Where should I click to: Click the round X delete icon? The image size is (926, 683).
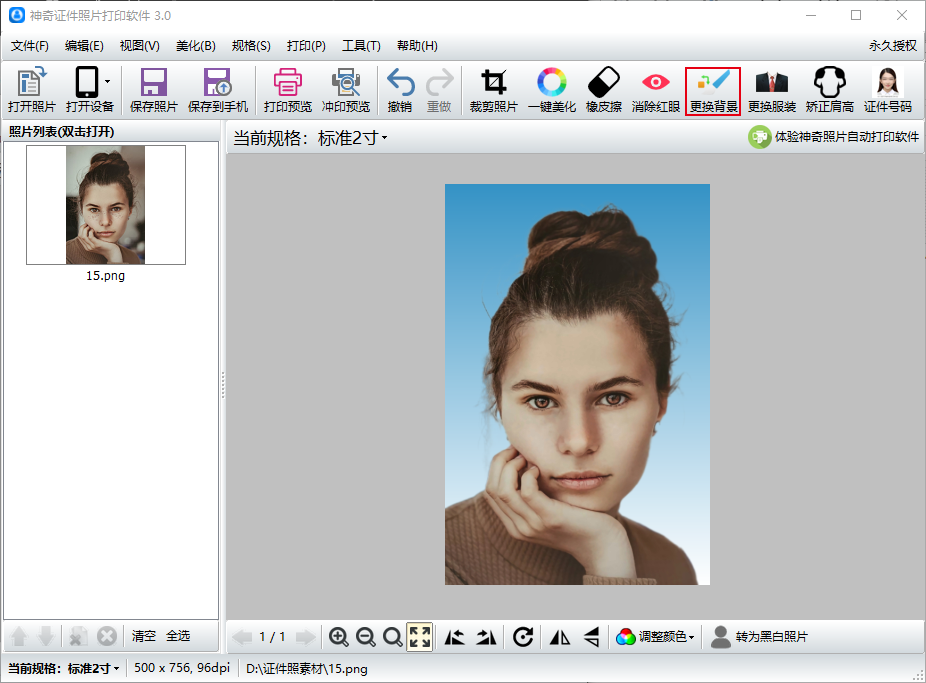[106, 636]
